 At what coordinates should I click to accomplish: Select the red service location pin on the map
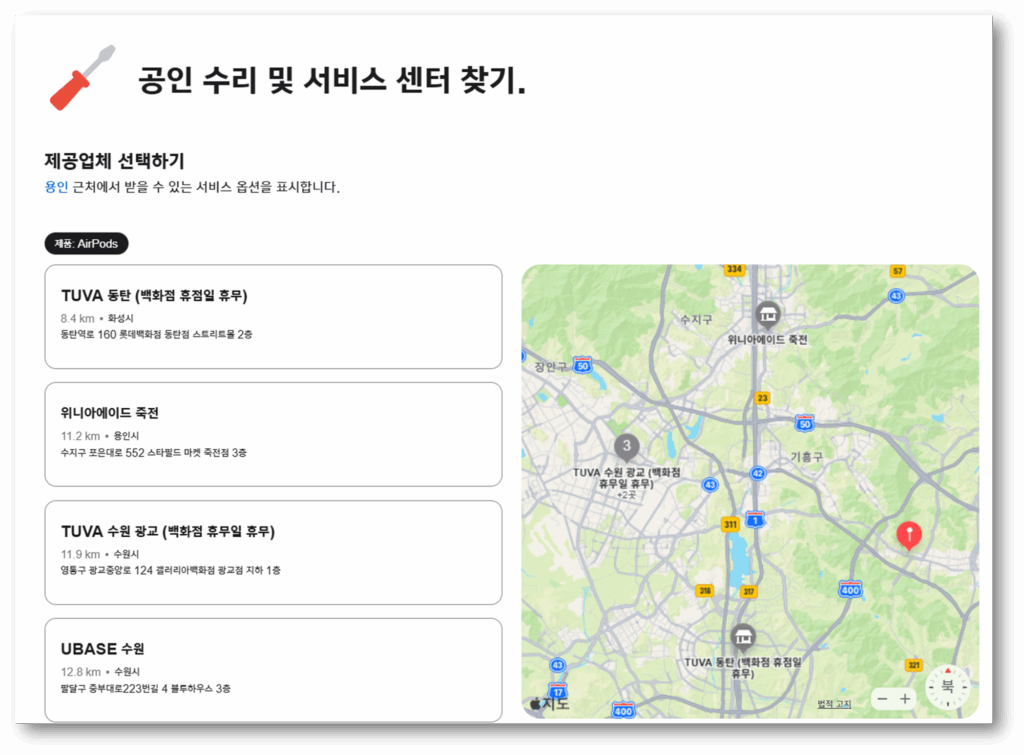(x=908, y=533)
